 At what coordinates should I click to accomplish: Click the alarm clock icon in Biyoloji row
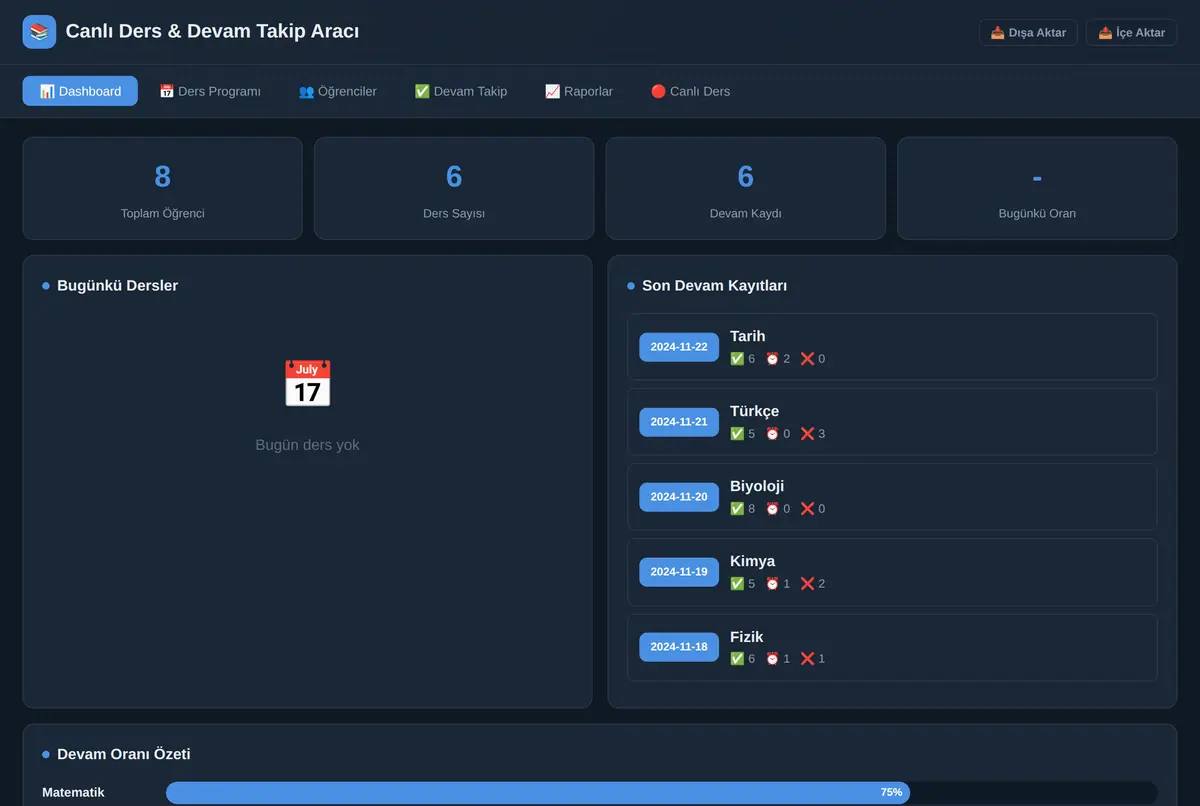[x=772, y=509]
